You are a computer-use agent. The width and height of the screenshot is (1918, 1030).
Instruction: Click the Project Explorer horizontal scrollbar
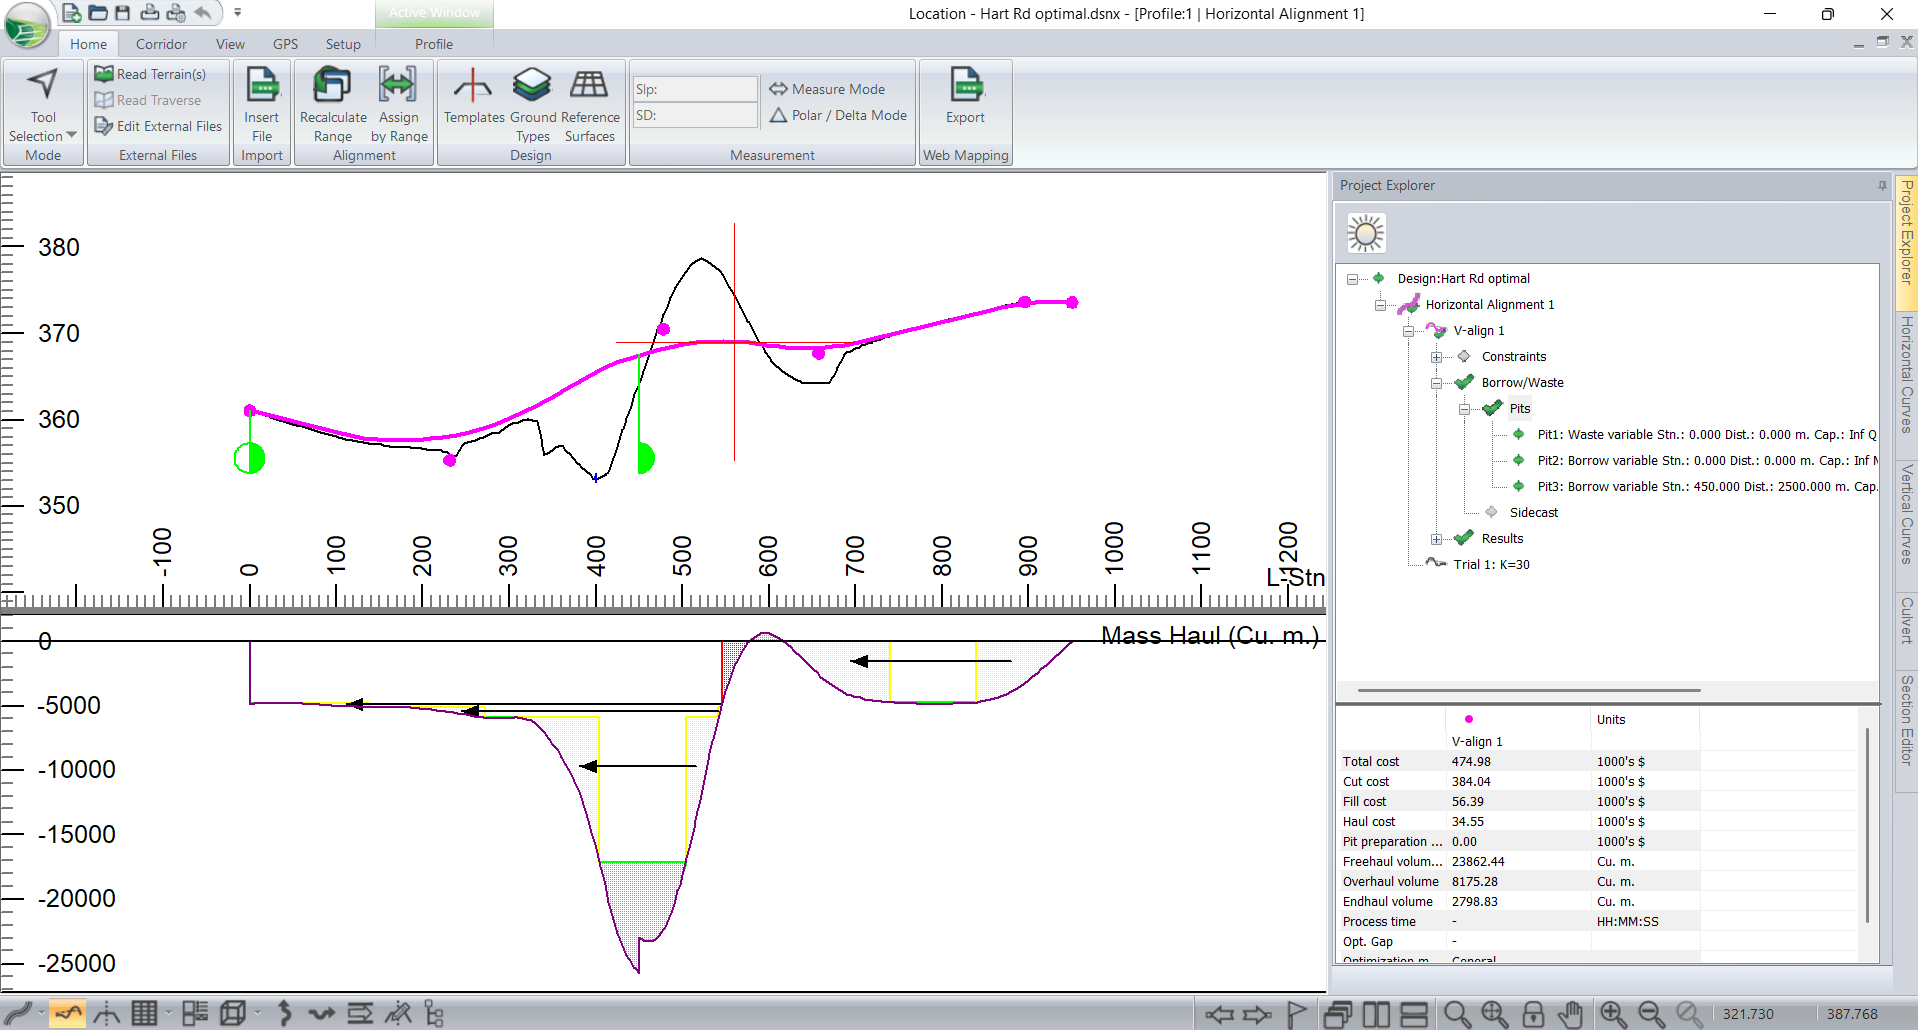(x=1529, y=690)
